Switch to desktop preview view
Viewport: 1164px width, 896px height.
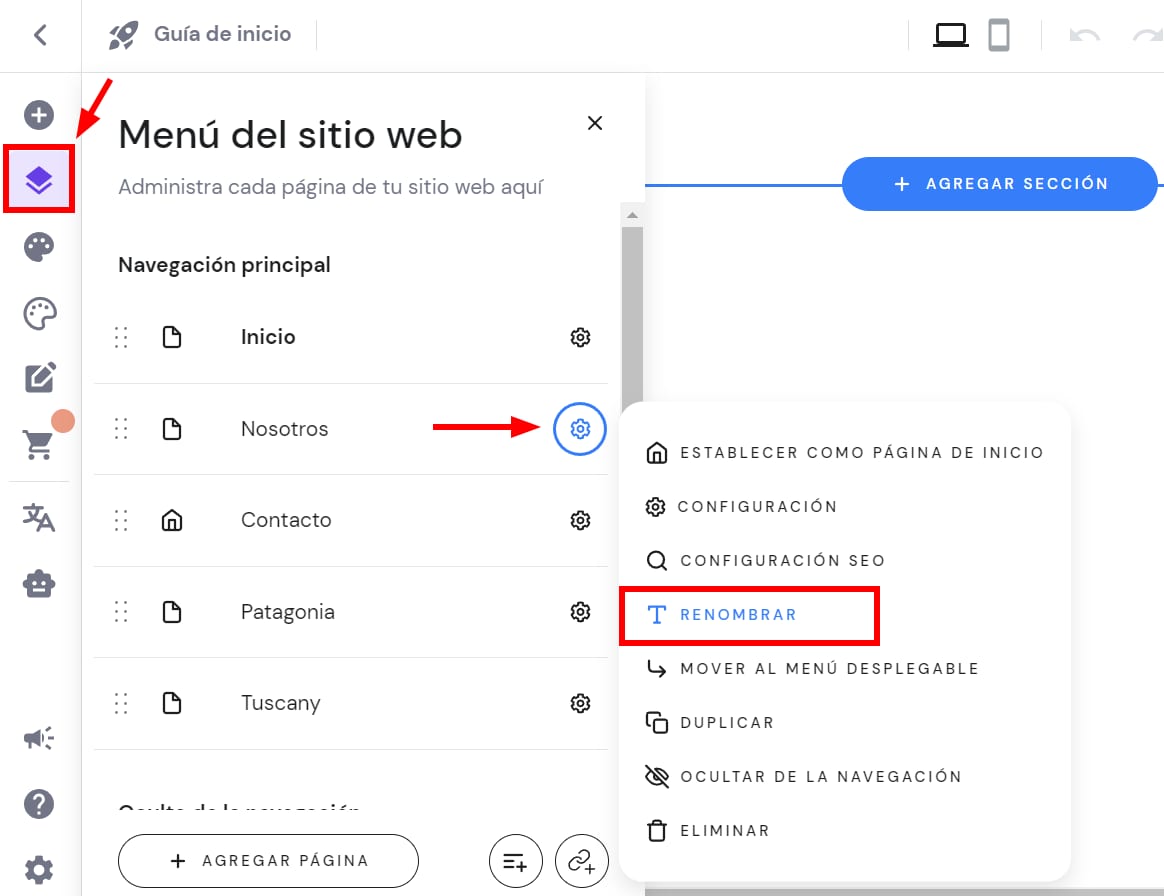point(950,36)
